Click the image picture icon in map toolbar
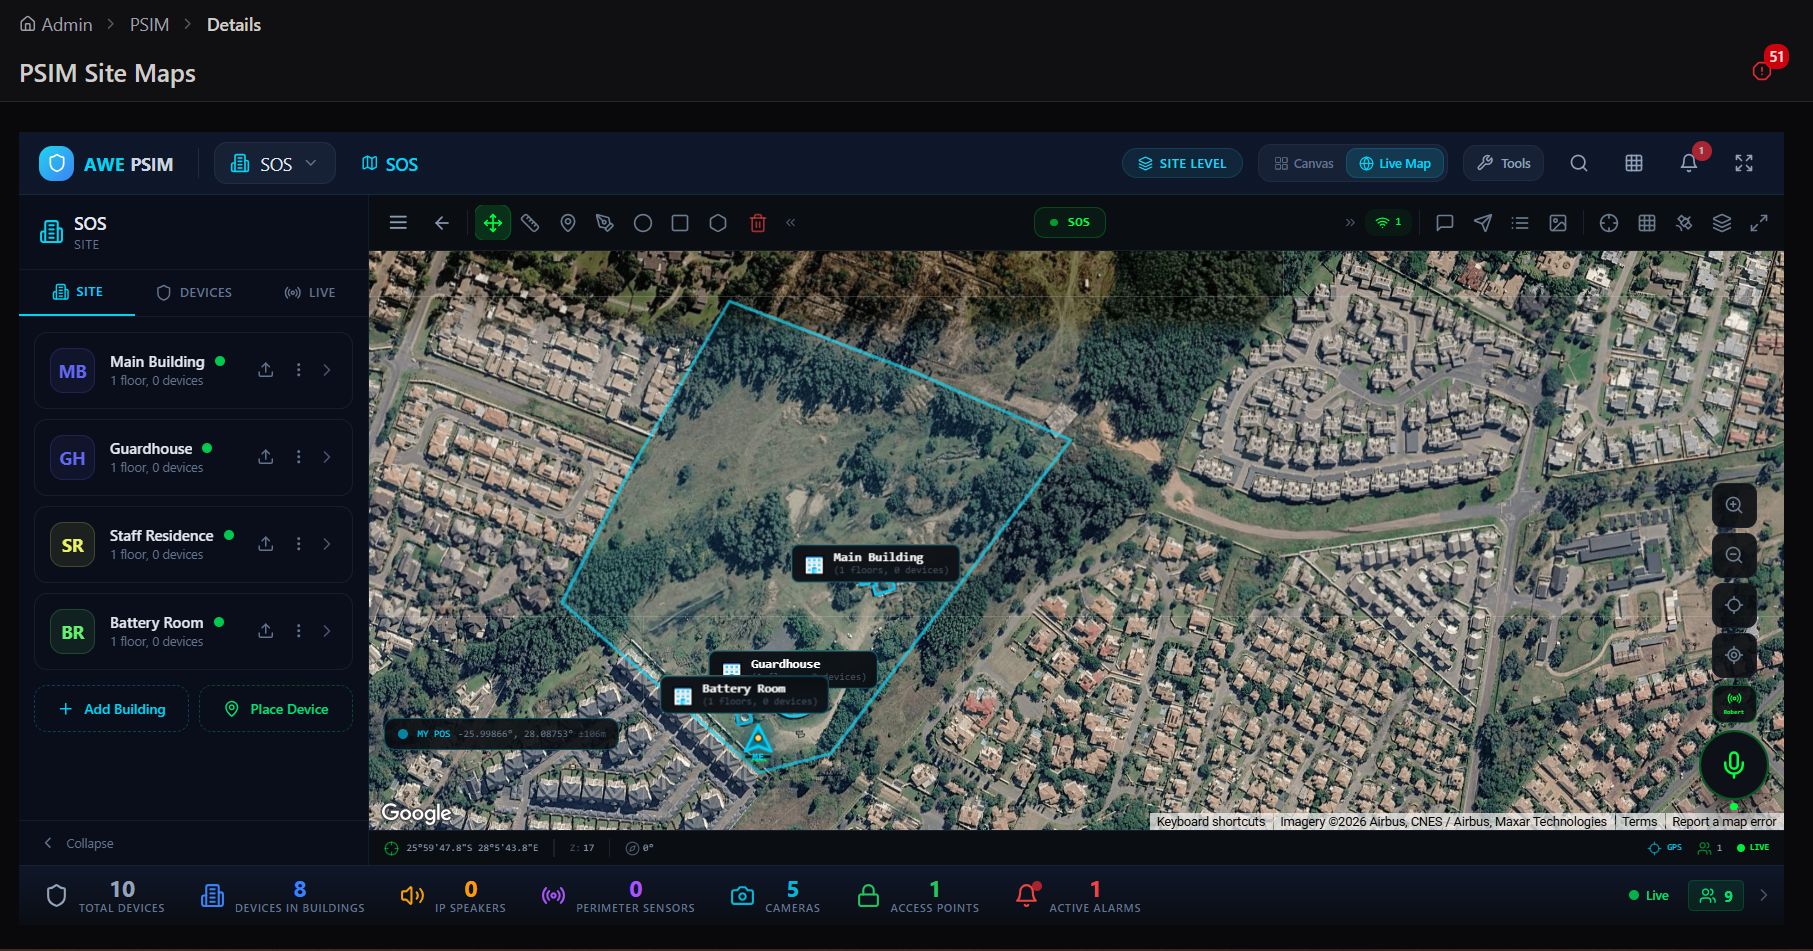Viewport: 1813px width, 951px height. pos(1558,223)
